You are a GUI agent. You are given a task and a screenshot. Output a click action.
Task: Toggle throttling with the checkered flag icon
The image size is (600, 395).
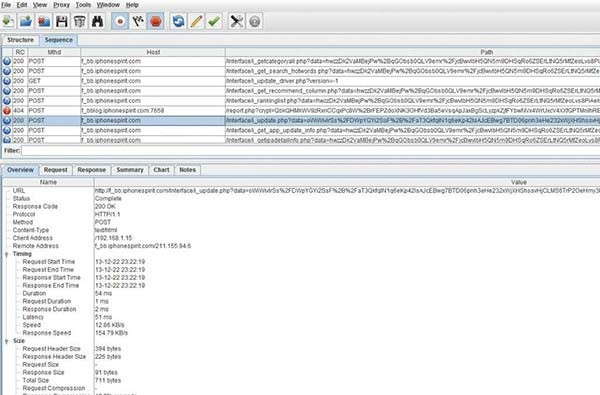pos(138,21)
